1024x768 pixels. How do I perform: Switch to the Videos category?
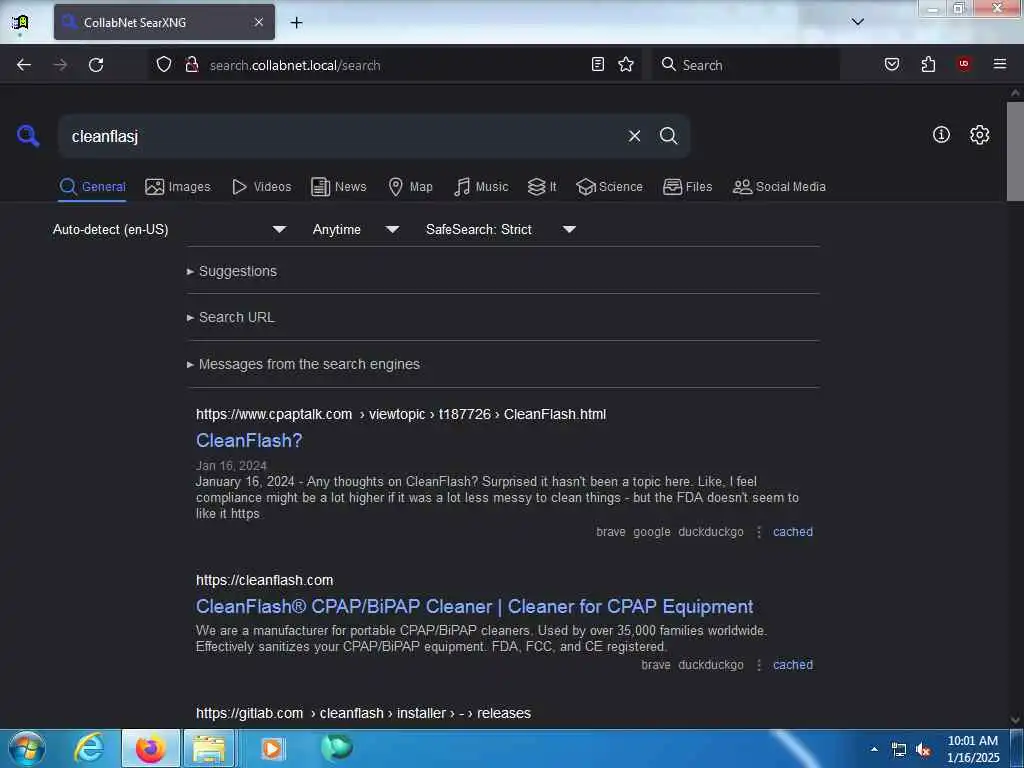[261, 187]
